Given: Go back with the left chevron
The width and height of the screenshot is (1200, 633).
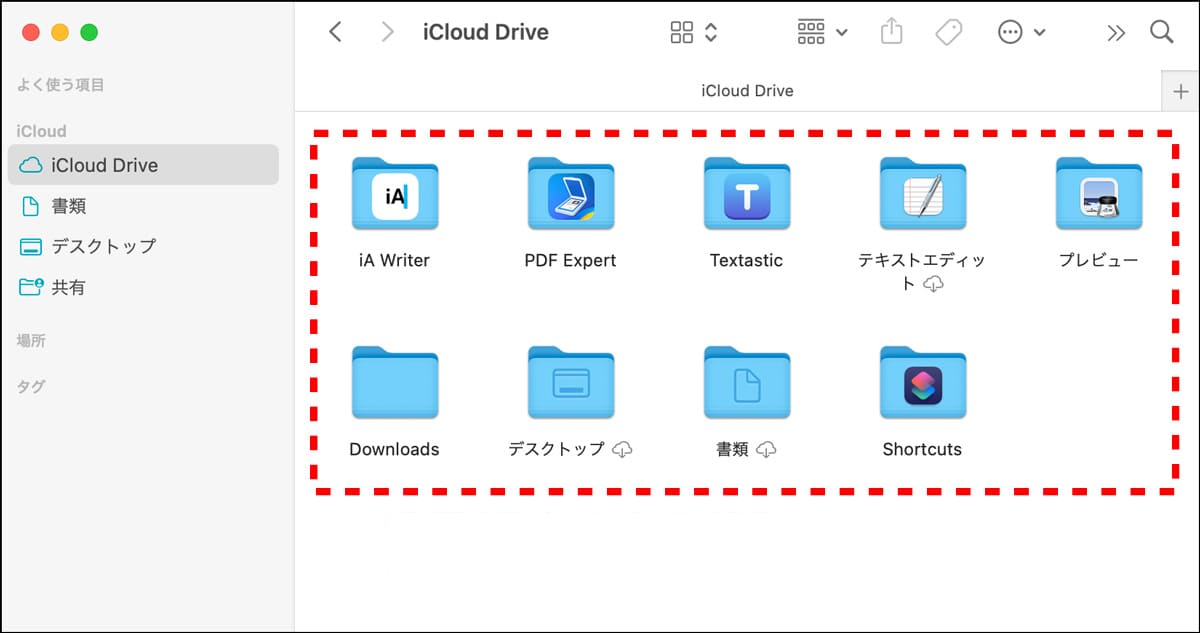Looking at the screenshot, I should [x=335, y=32].
